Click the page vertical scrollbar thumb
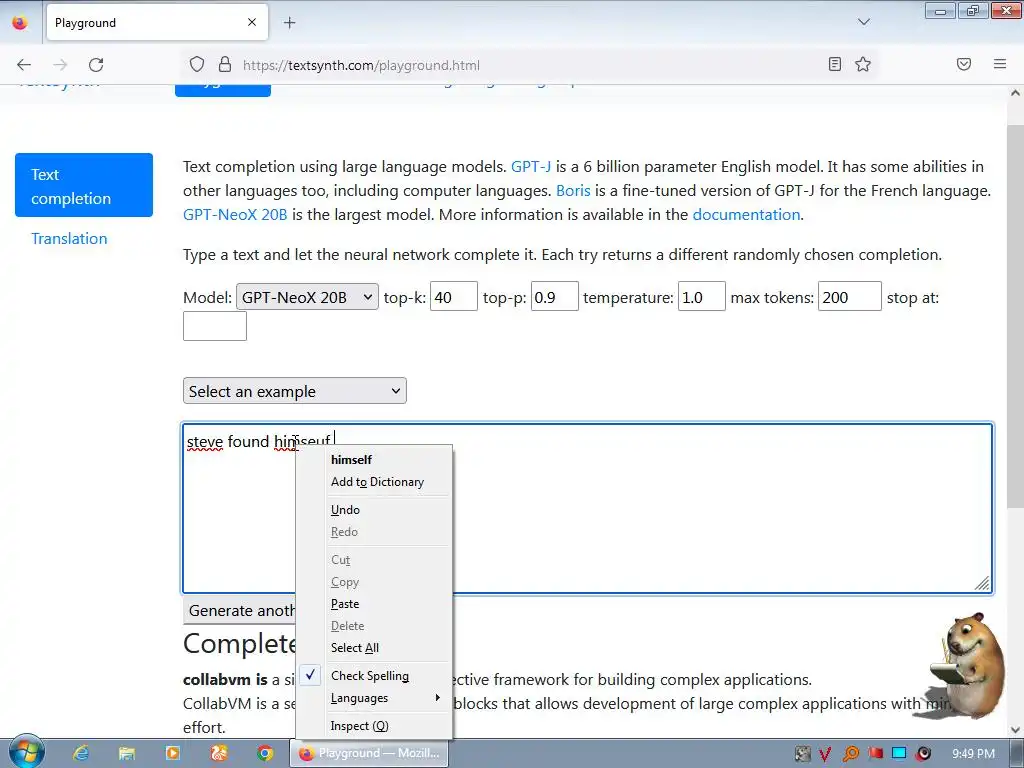 pos(1016,315)
